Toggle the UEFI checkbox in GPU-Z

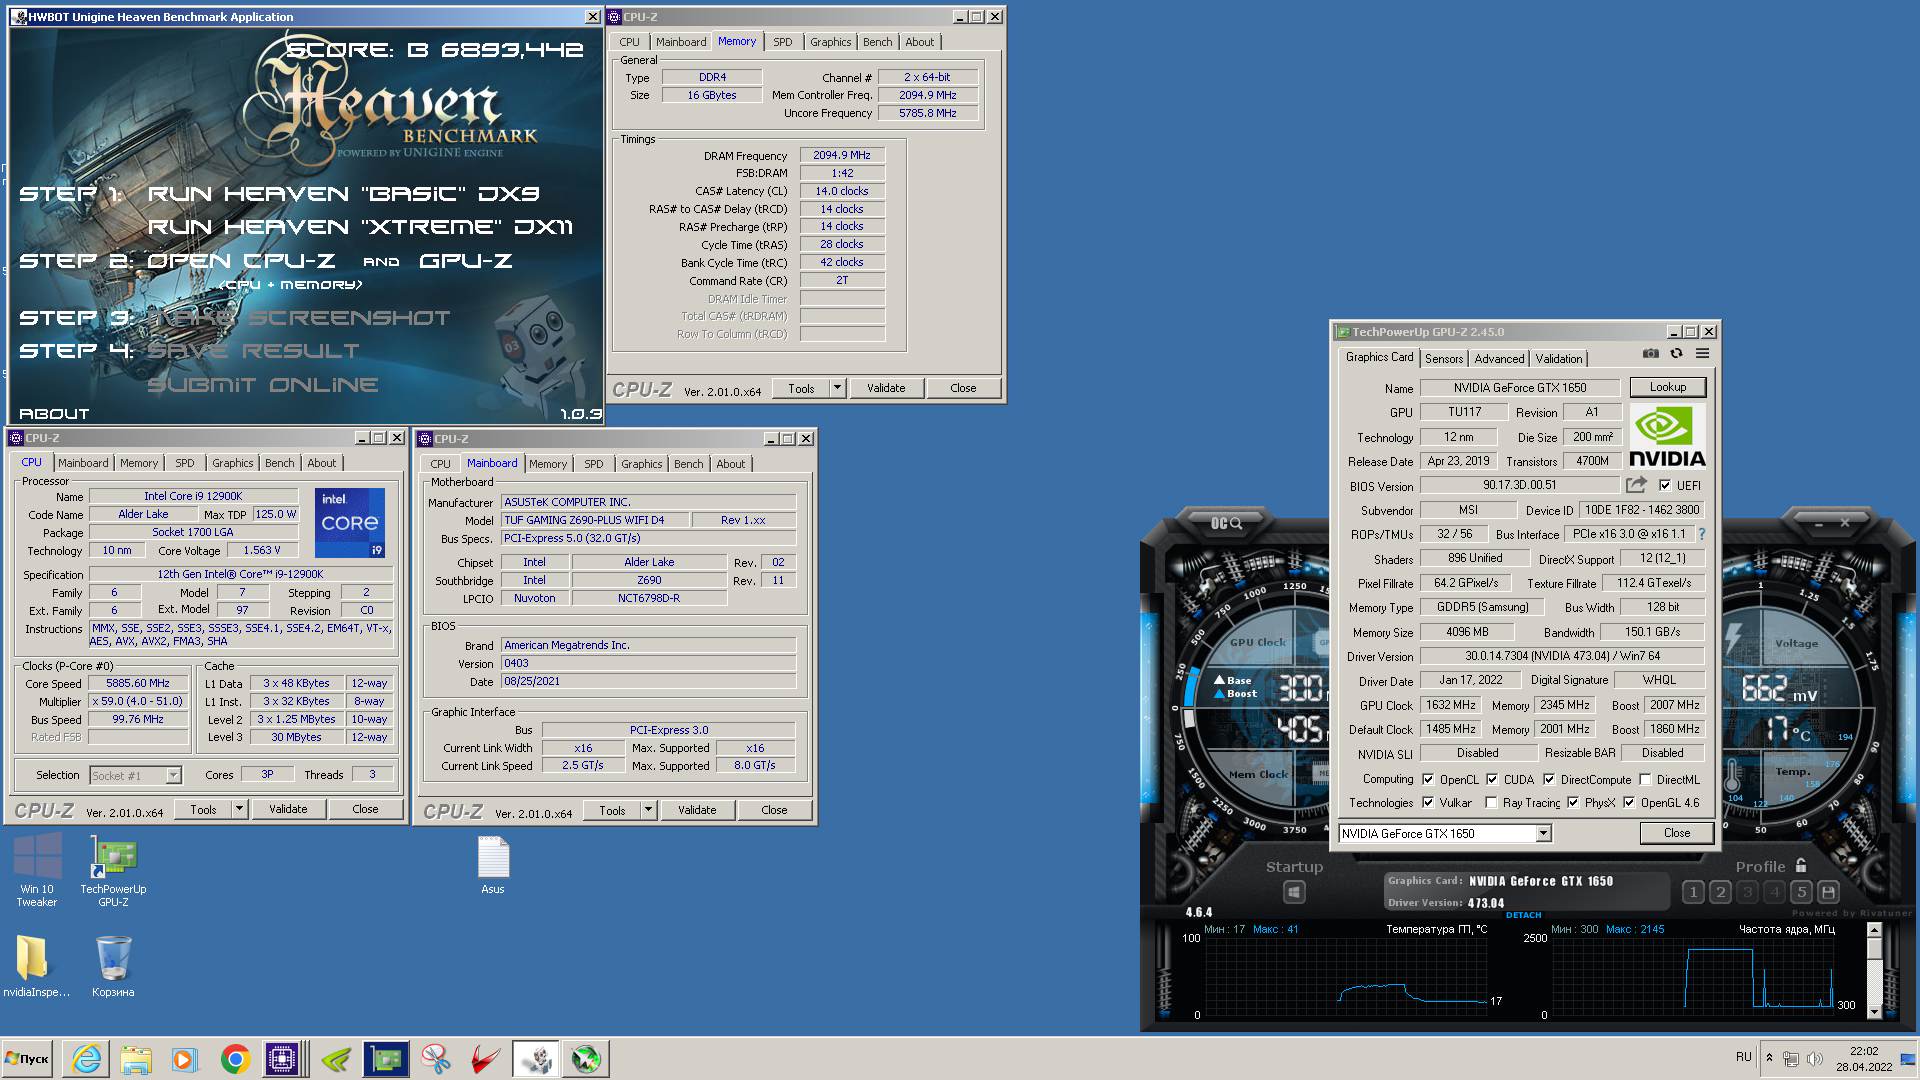(1665, 486)
